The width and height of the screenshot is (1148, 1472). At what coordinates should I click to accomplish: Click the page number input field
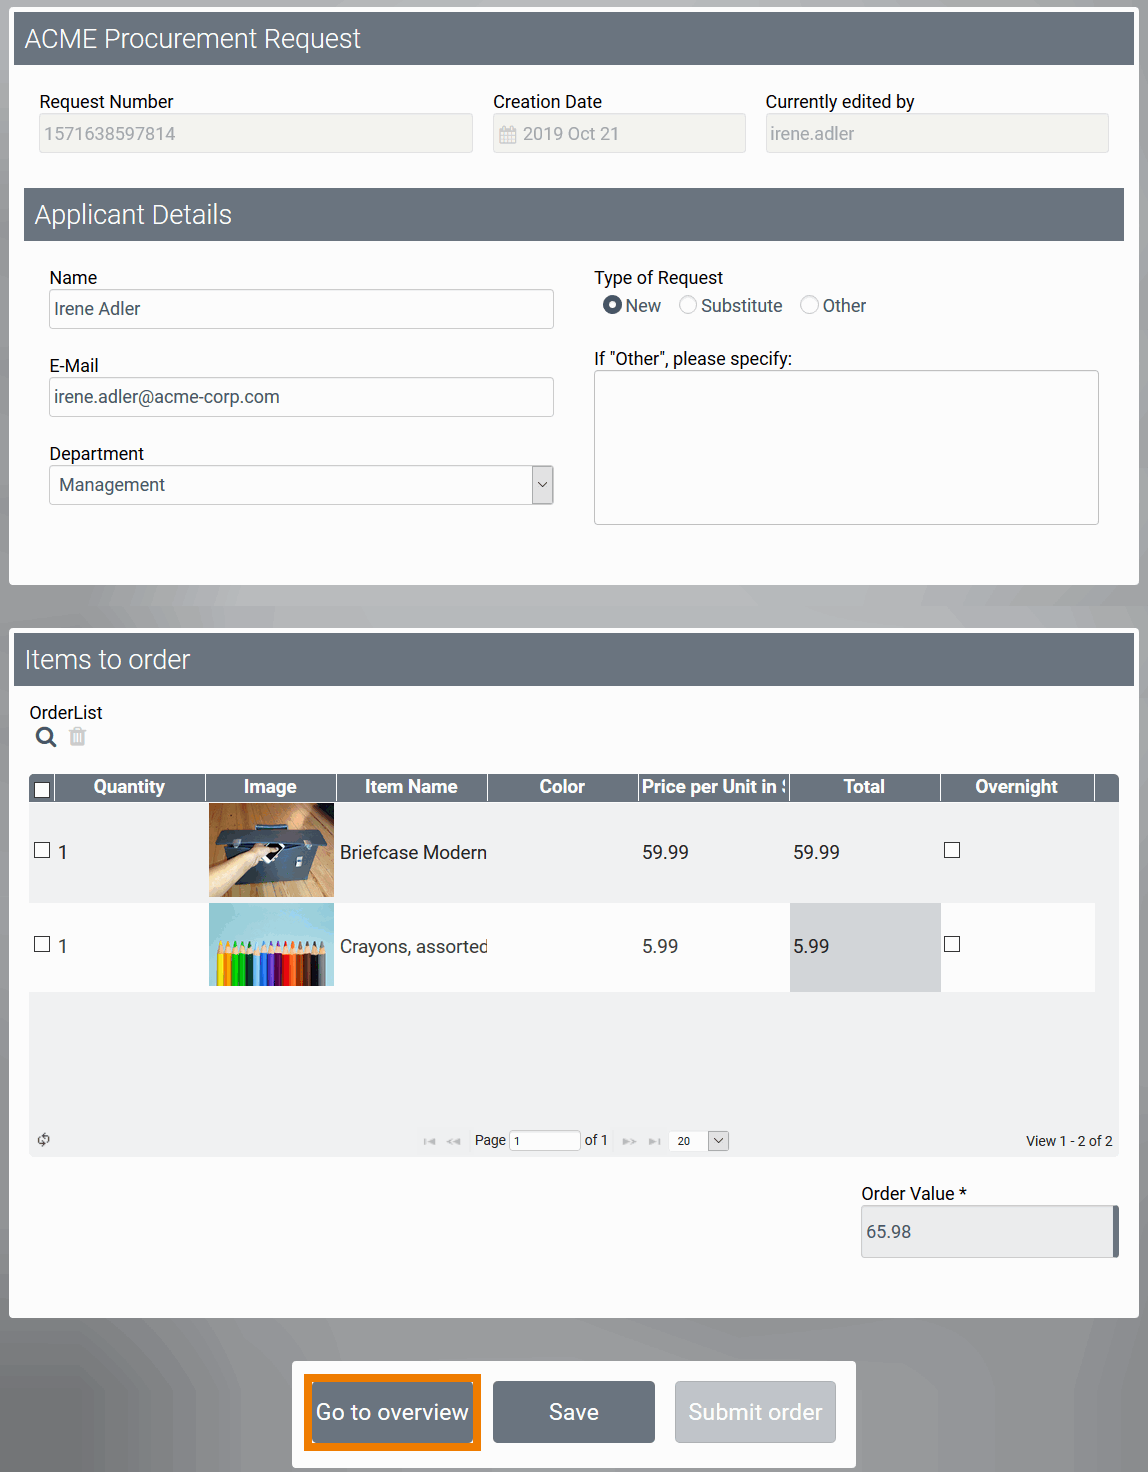pos(544,1140)
